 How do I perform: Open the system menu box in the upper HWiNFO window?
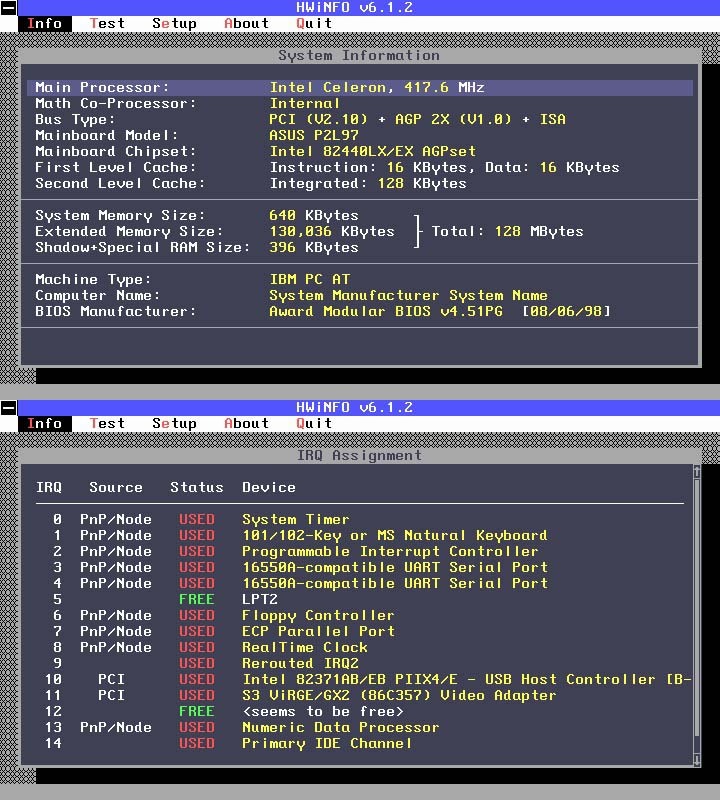pyautogui.click(x=9, y=8)
